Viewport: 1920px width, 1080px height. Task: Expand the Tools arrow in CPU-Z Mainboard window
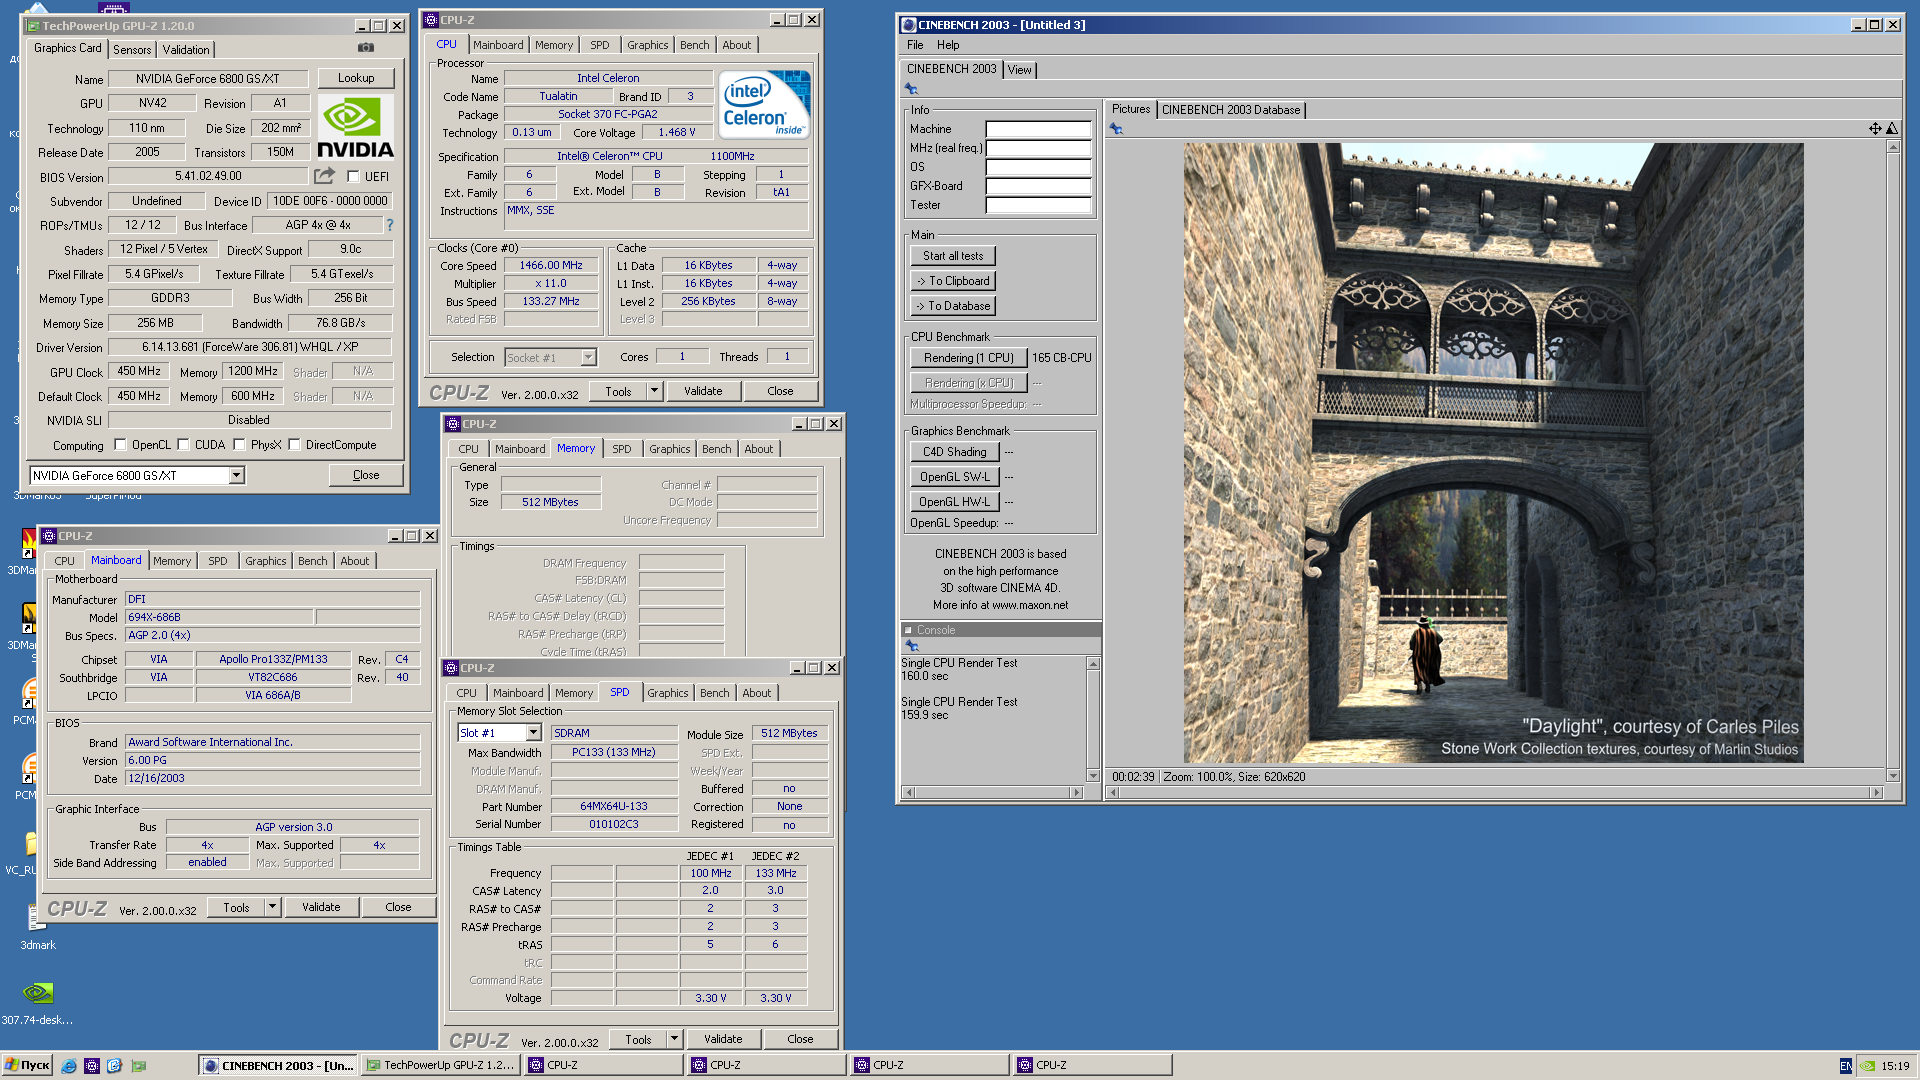272,907
